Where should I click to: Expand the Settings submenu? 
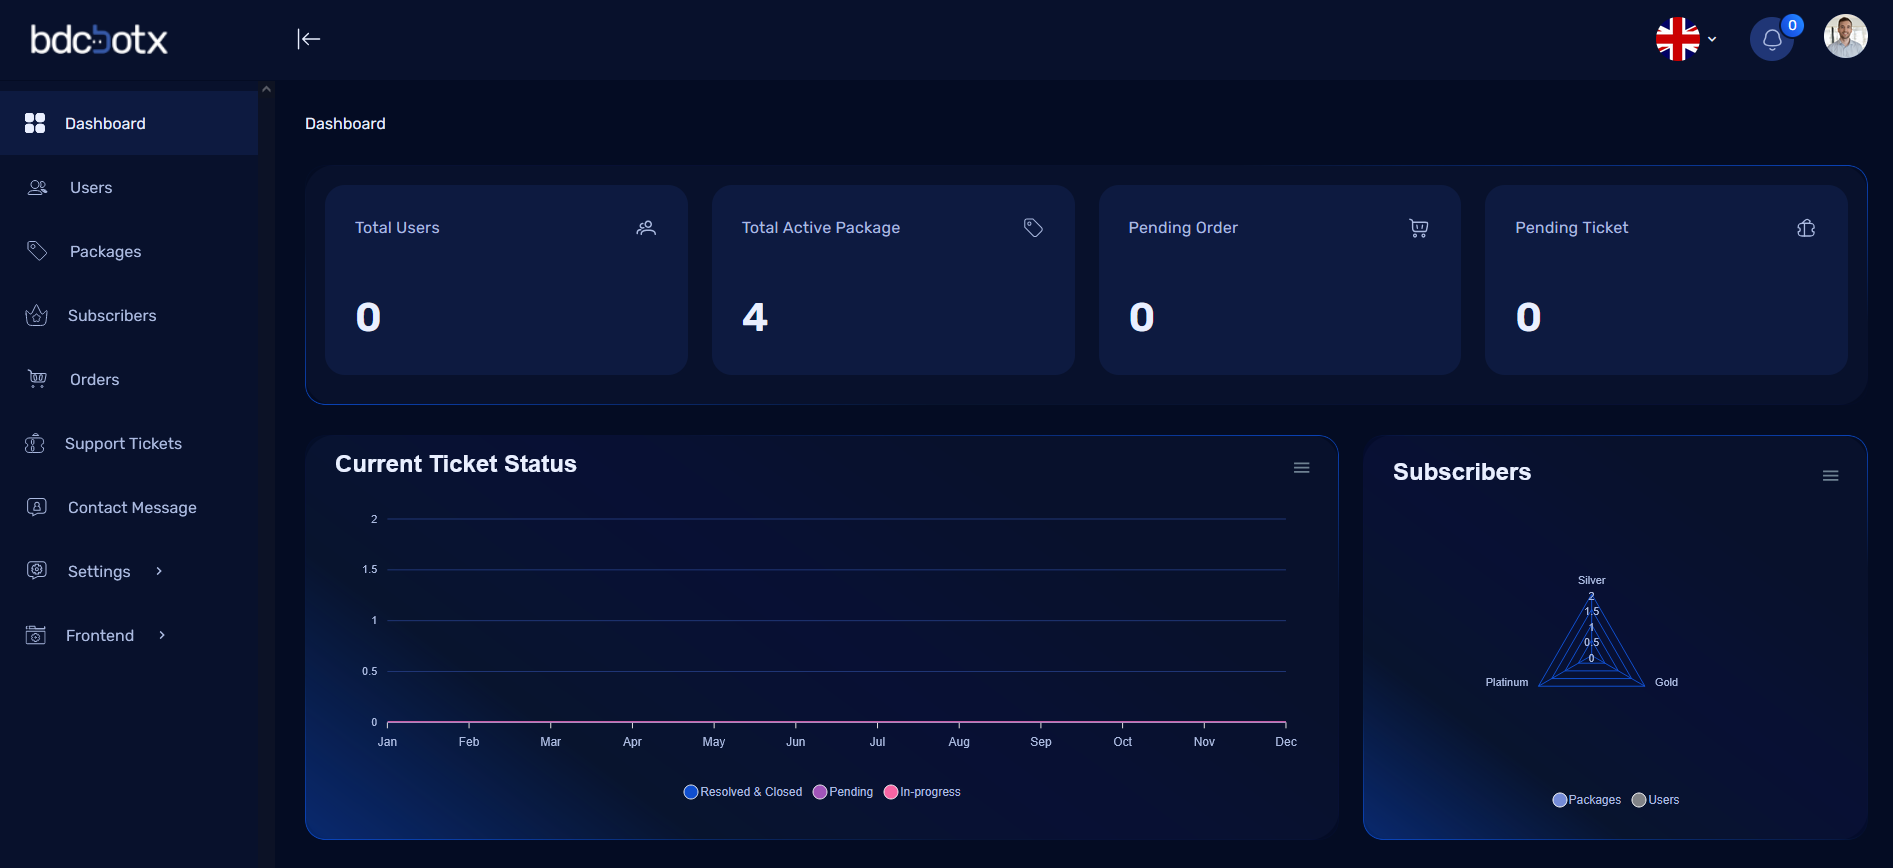pos(98,571)
